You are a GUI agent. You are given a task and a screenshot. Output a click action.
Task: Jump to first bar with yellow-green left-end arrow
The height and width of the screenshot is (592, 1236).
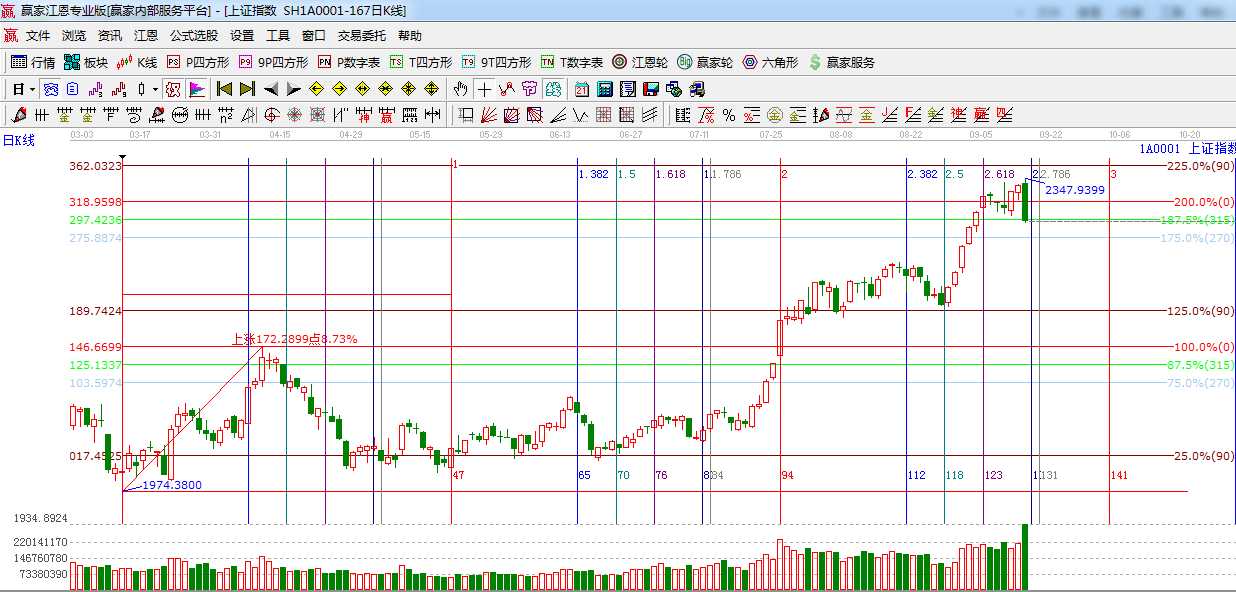(x=224, y=89)
